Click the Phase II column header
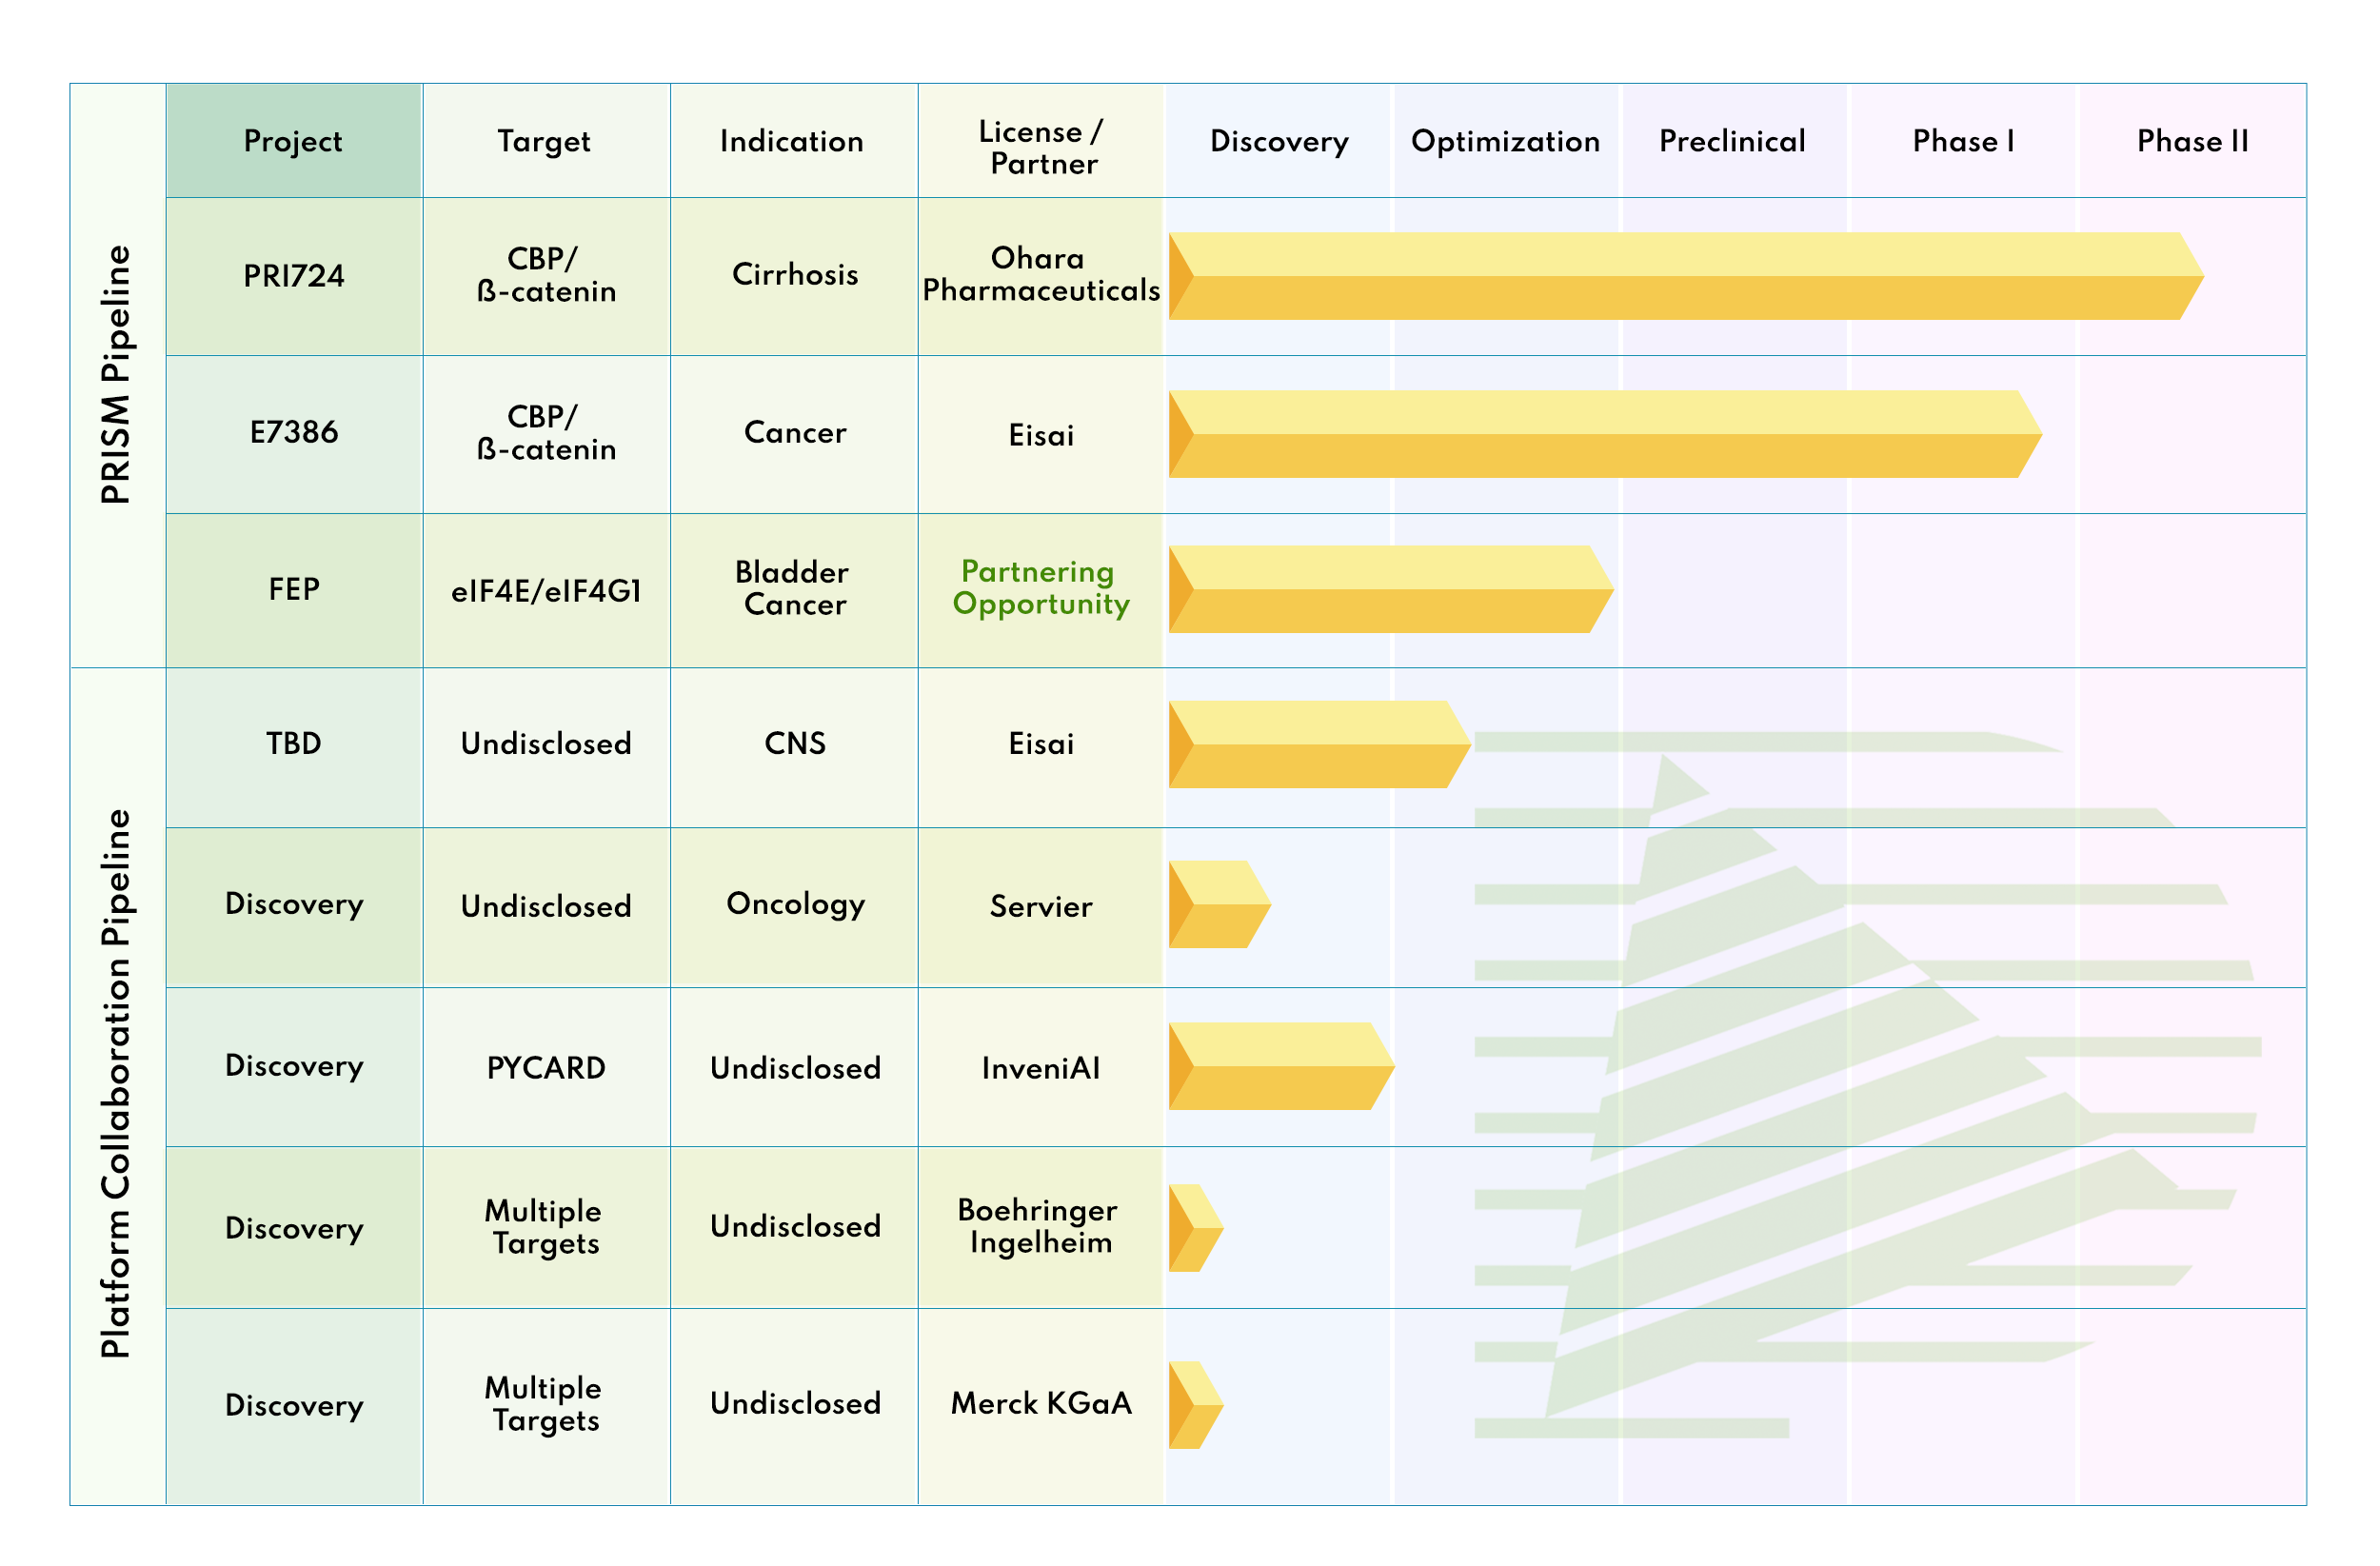 pyautogui.click(x=2192, y=141)
